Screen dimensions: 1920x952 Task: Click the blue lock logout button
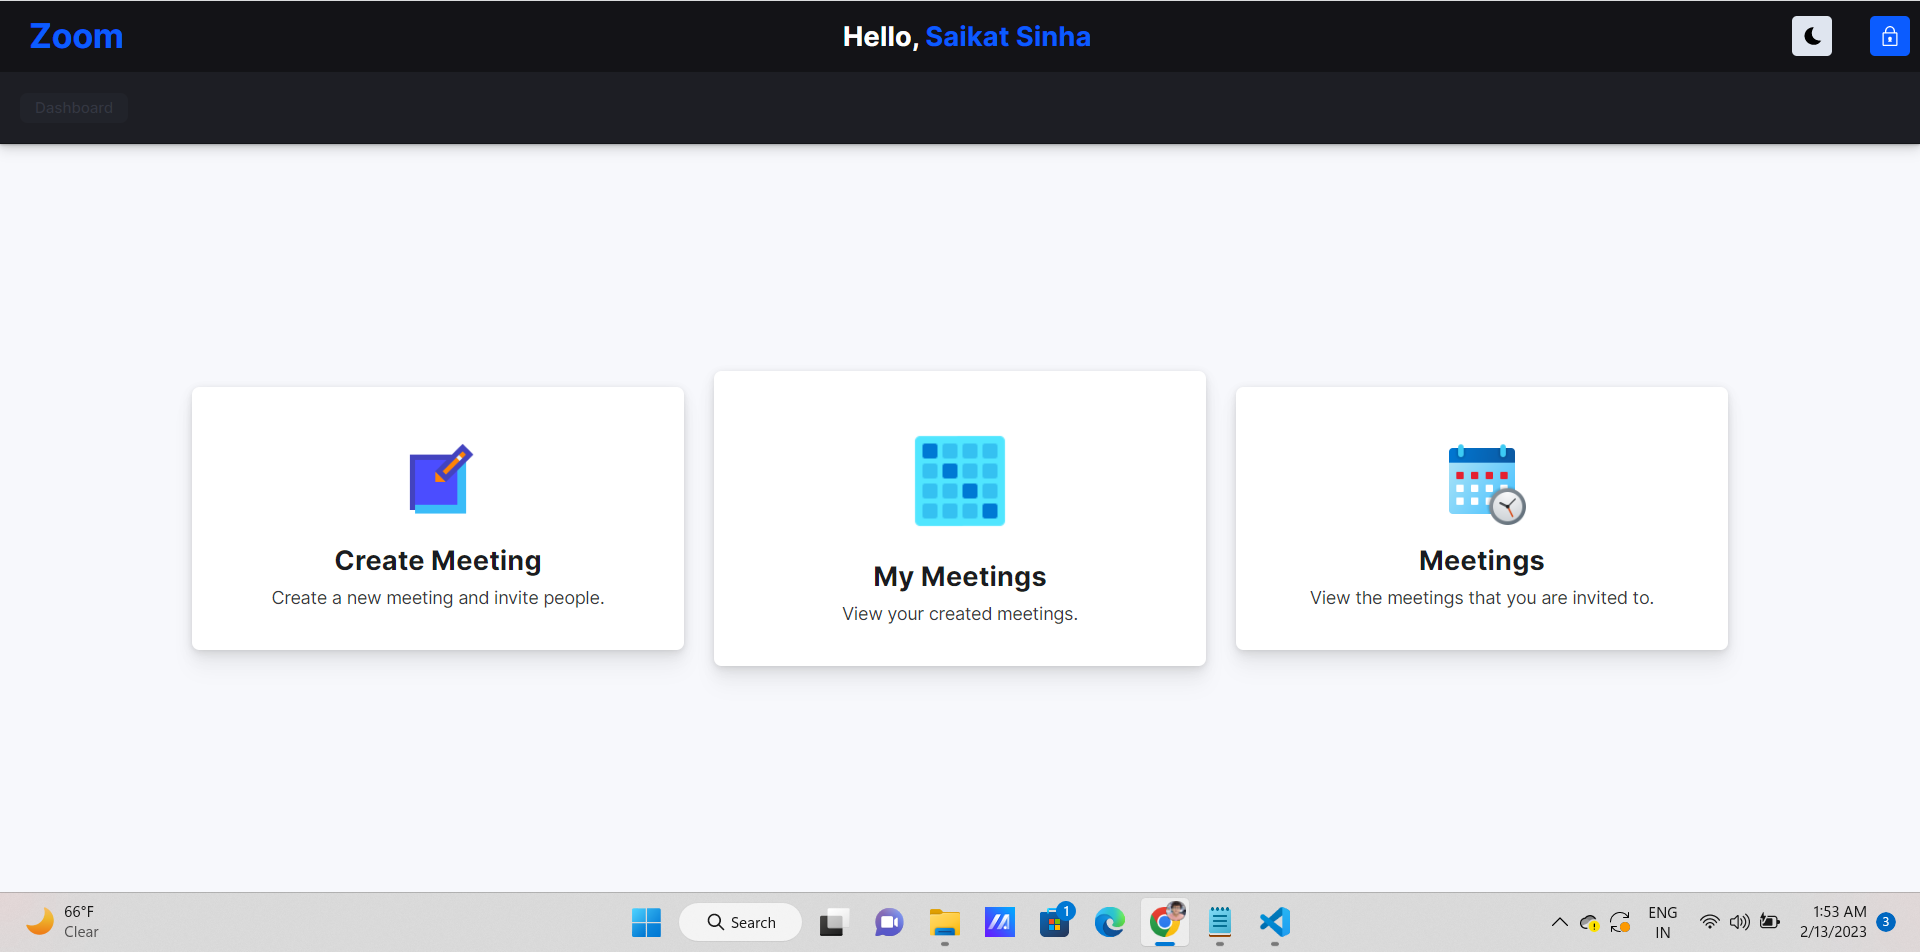click(1889, 36)
